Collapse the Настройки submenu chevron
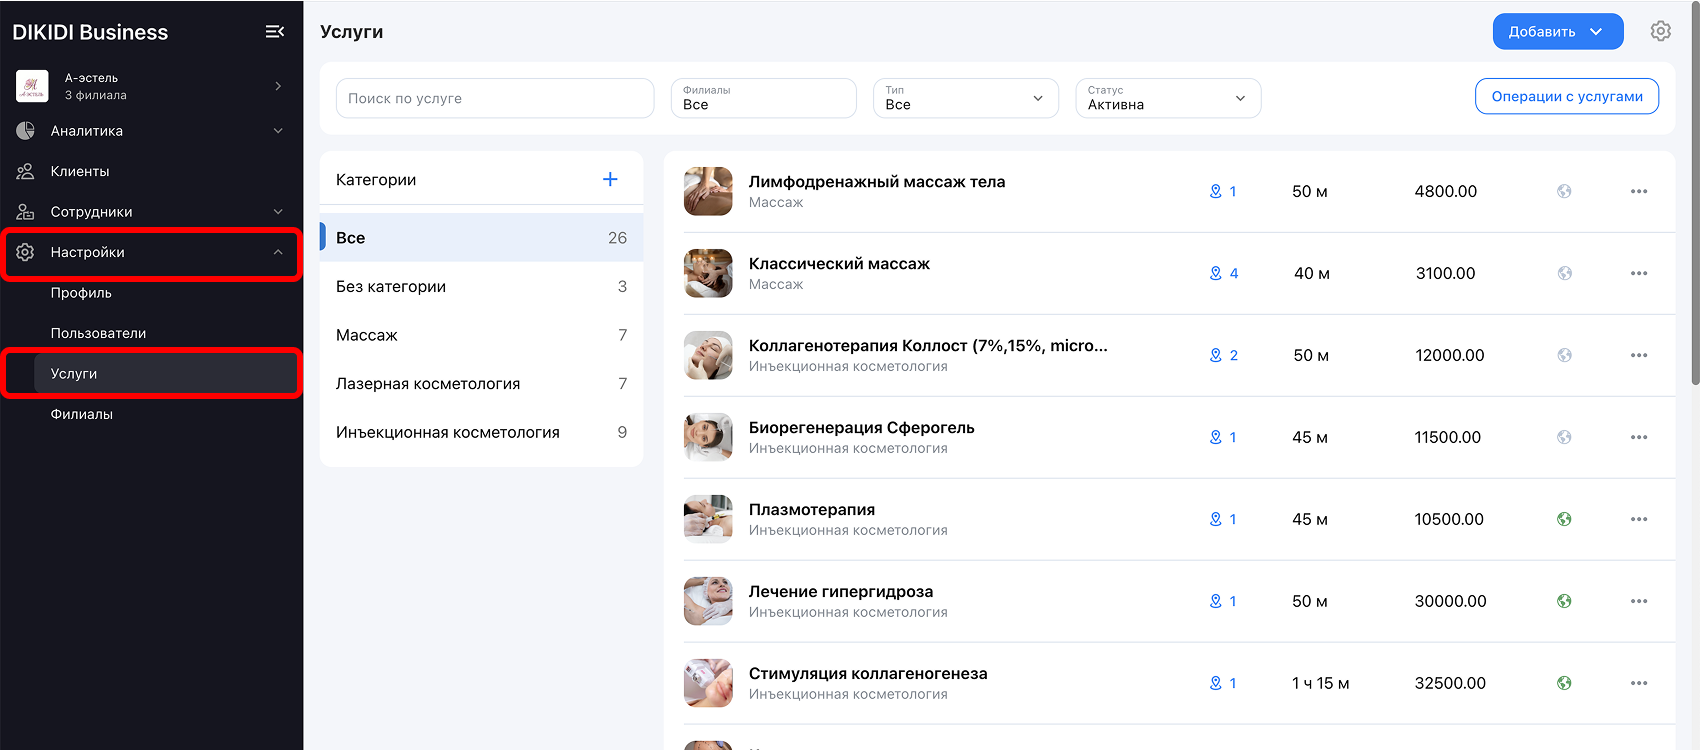The height and width of the screenshot is (750, 1700). (278, 252)
